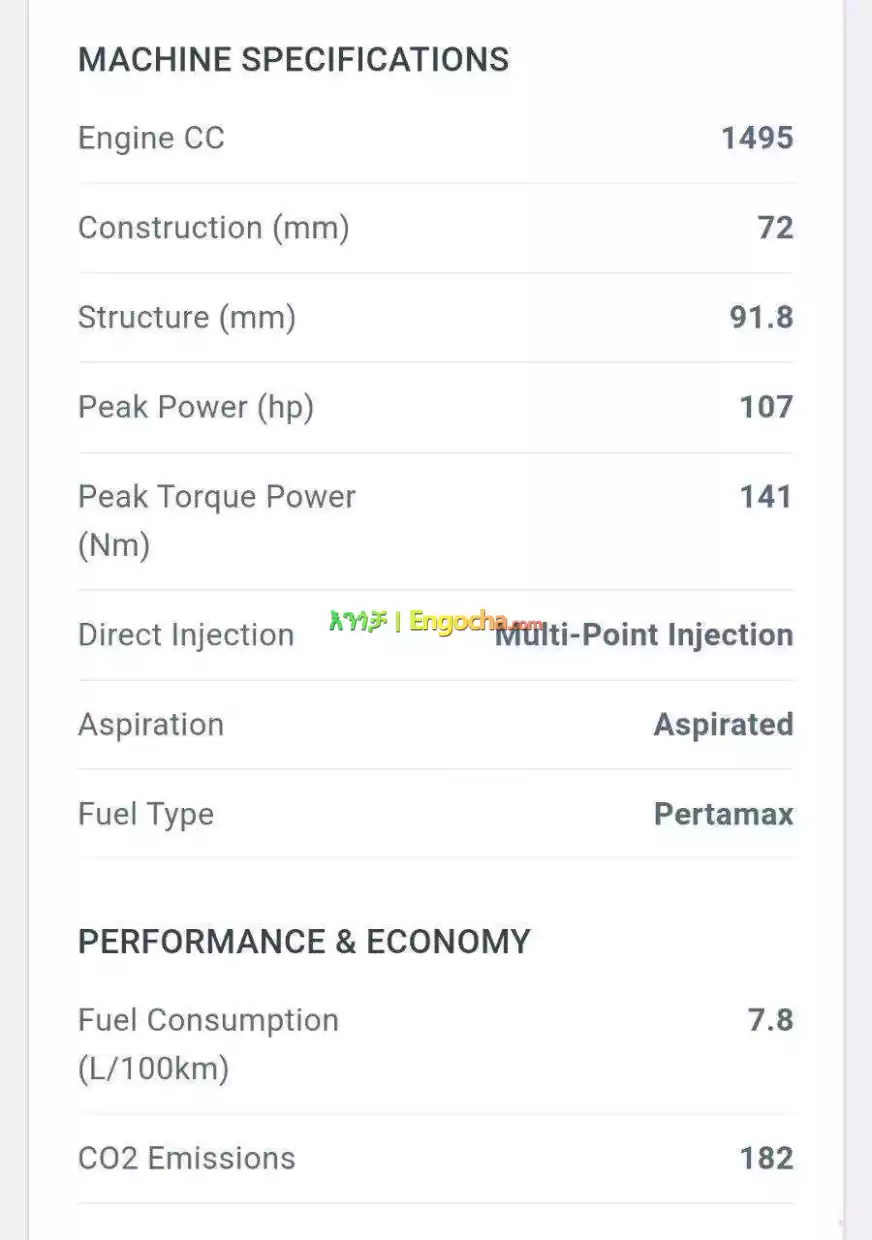The width and height of the screenshot is (872, 1240).
Task: Select the Construction (mm) label
Action: click(213, 228)
